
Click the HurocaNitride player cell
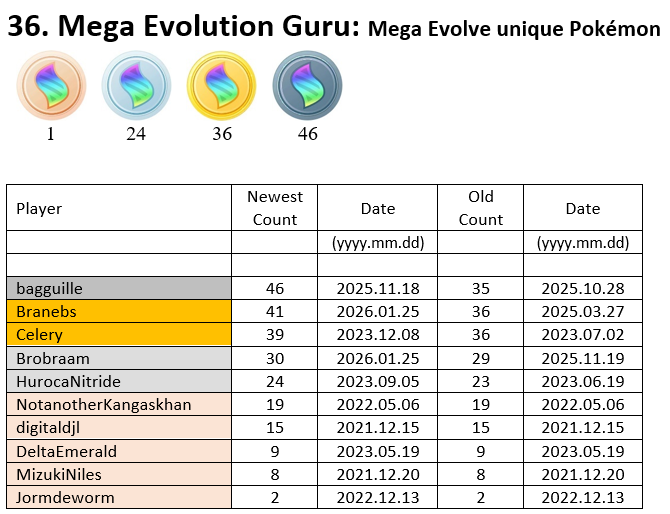(x=68, y=381)
